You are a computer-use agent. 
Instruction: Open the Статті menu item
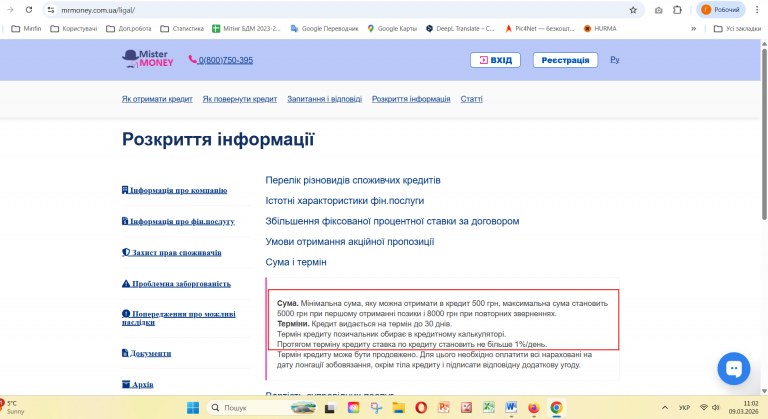(471, 99)
